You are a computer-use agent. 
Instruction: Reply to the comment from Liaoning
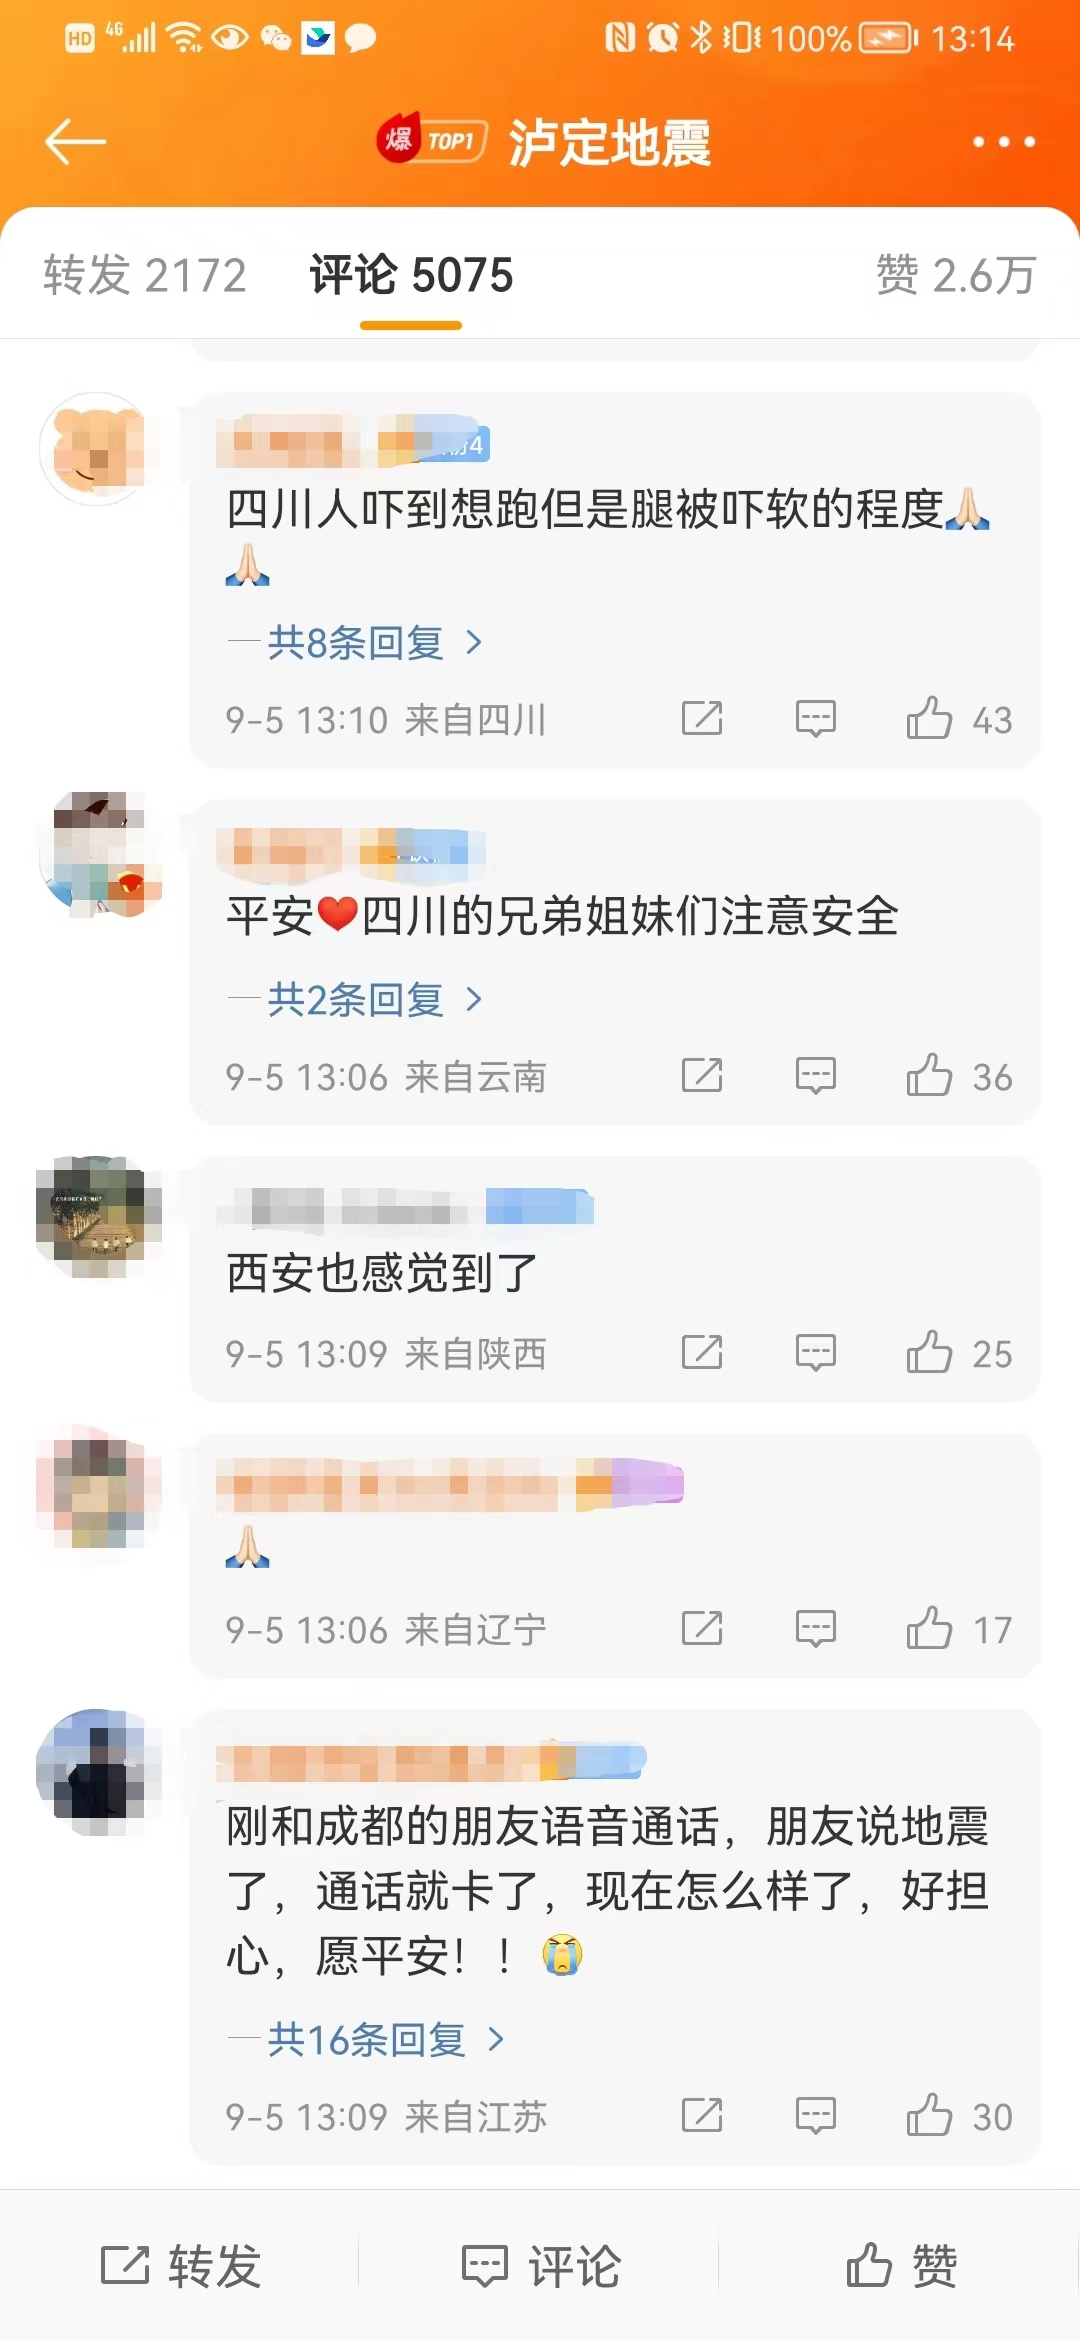(816, 1629)
